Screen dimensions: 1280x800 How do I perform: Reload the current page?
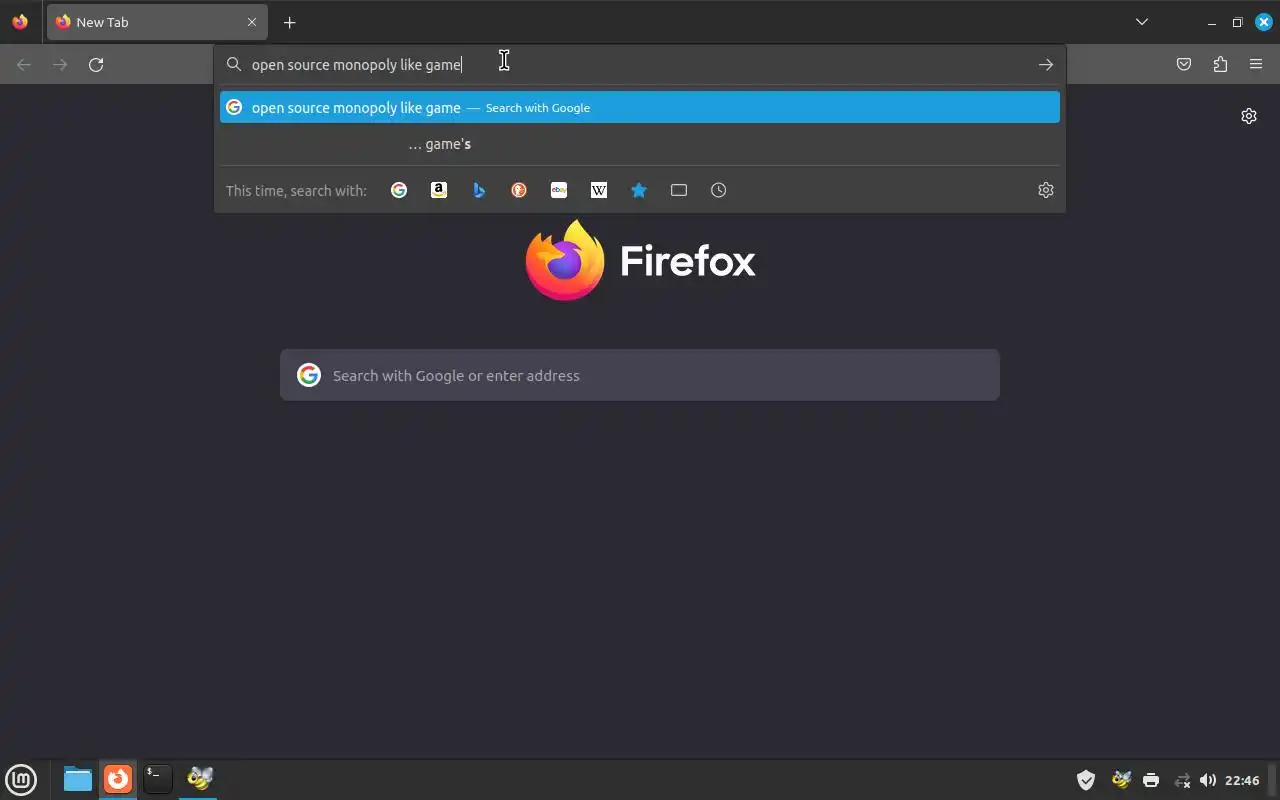(96, 64)
